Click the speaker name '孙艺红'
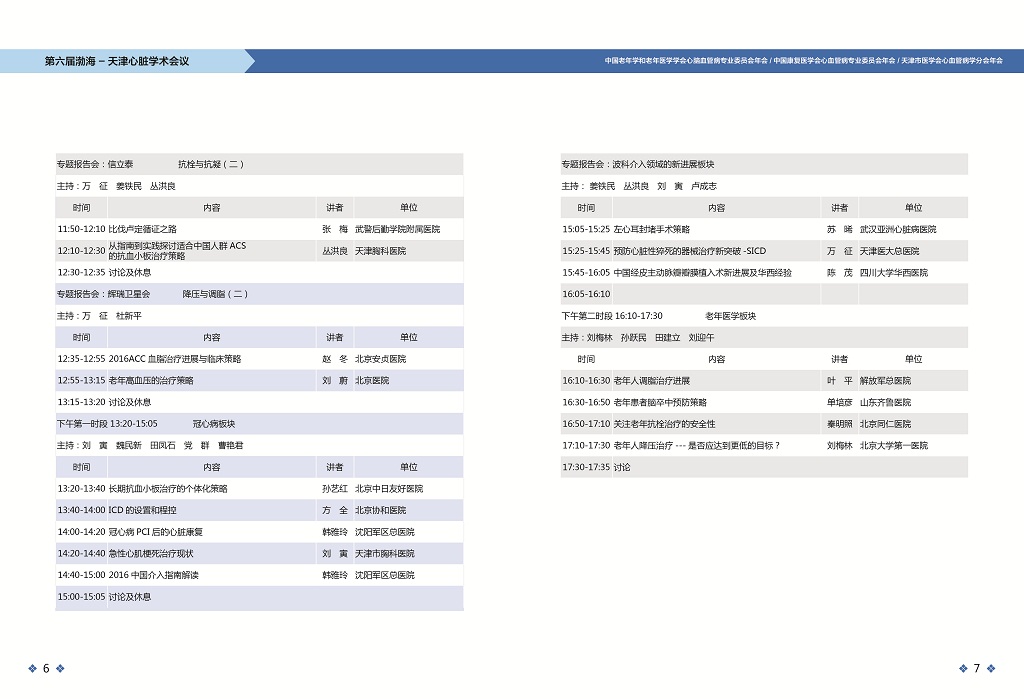 [x=335, y=489]
